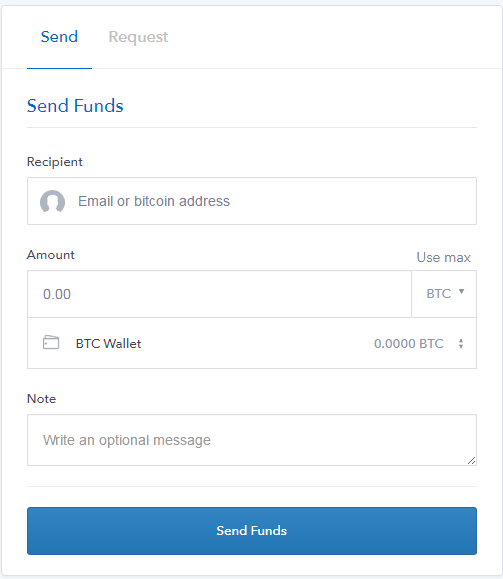The width and height of the screenshot is (503, 579).
Task: Click the BTC Wallet folder icon
Action: click(51, 342)
